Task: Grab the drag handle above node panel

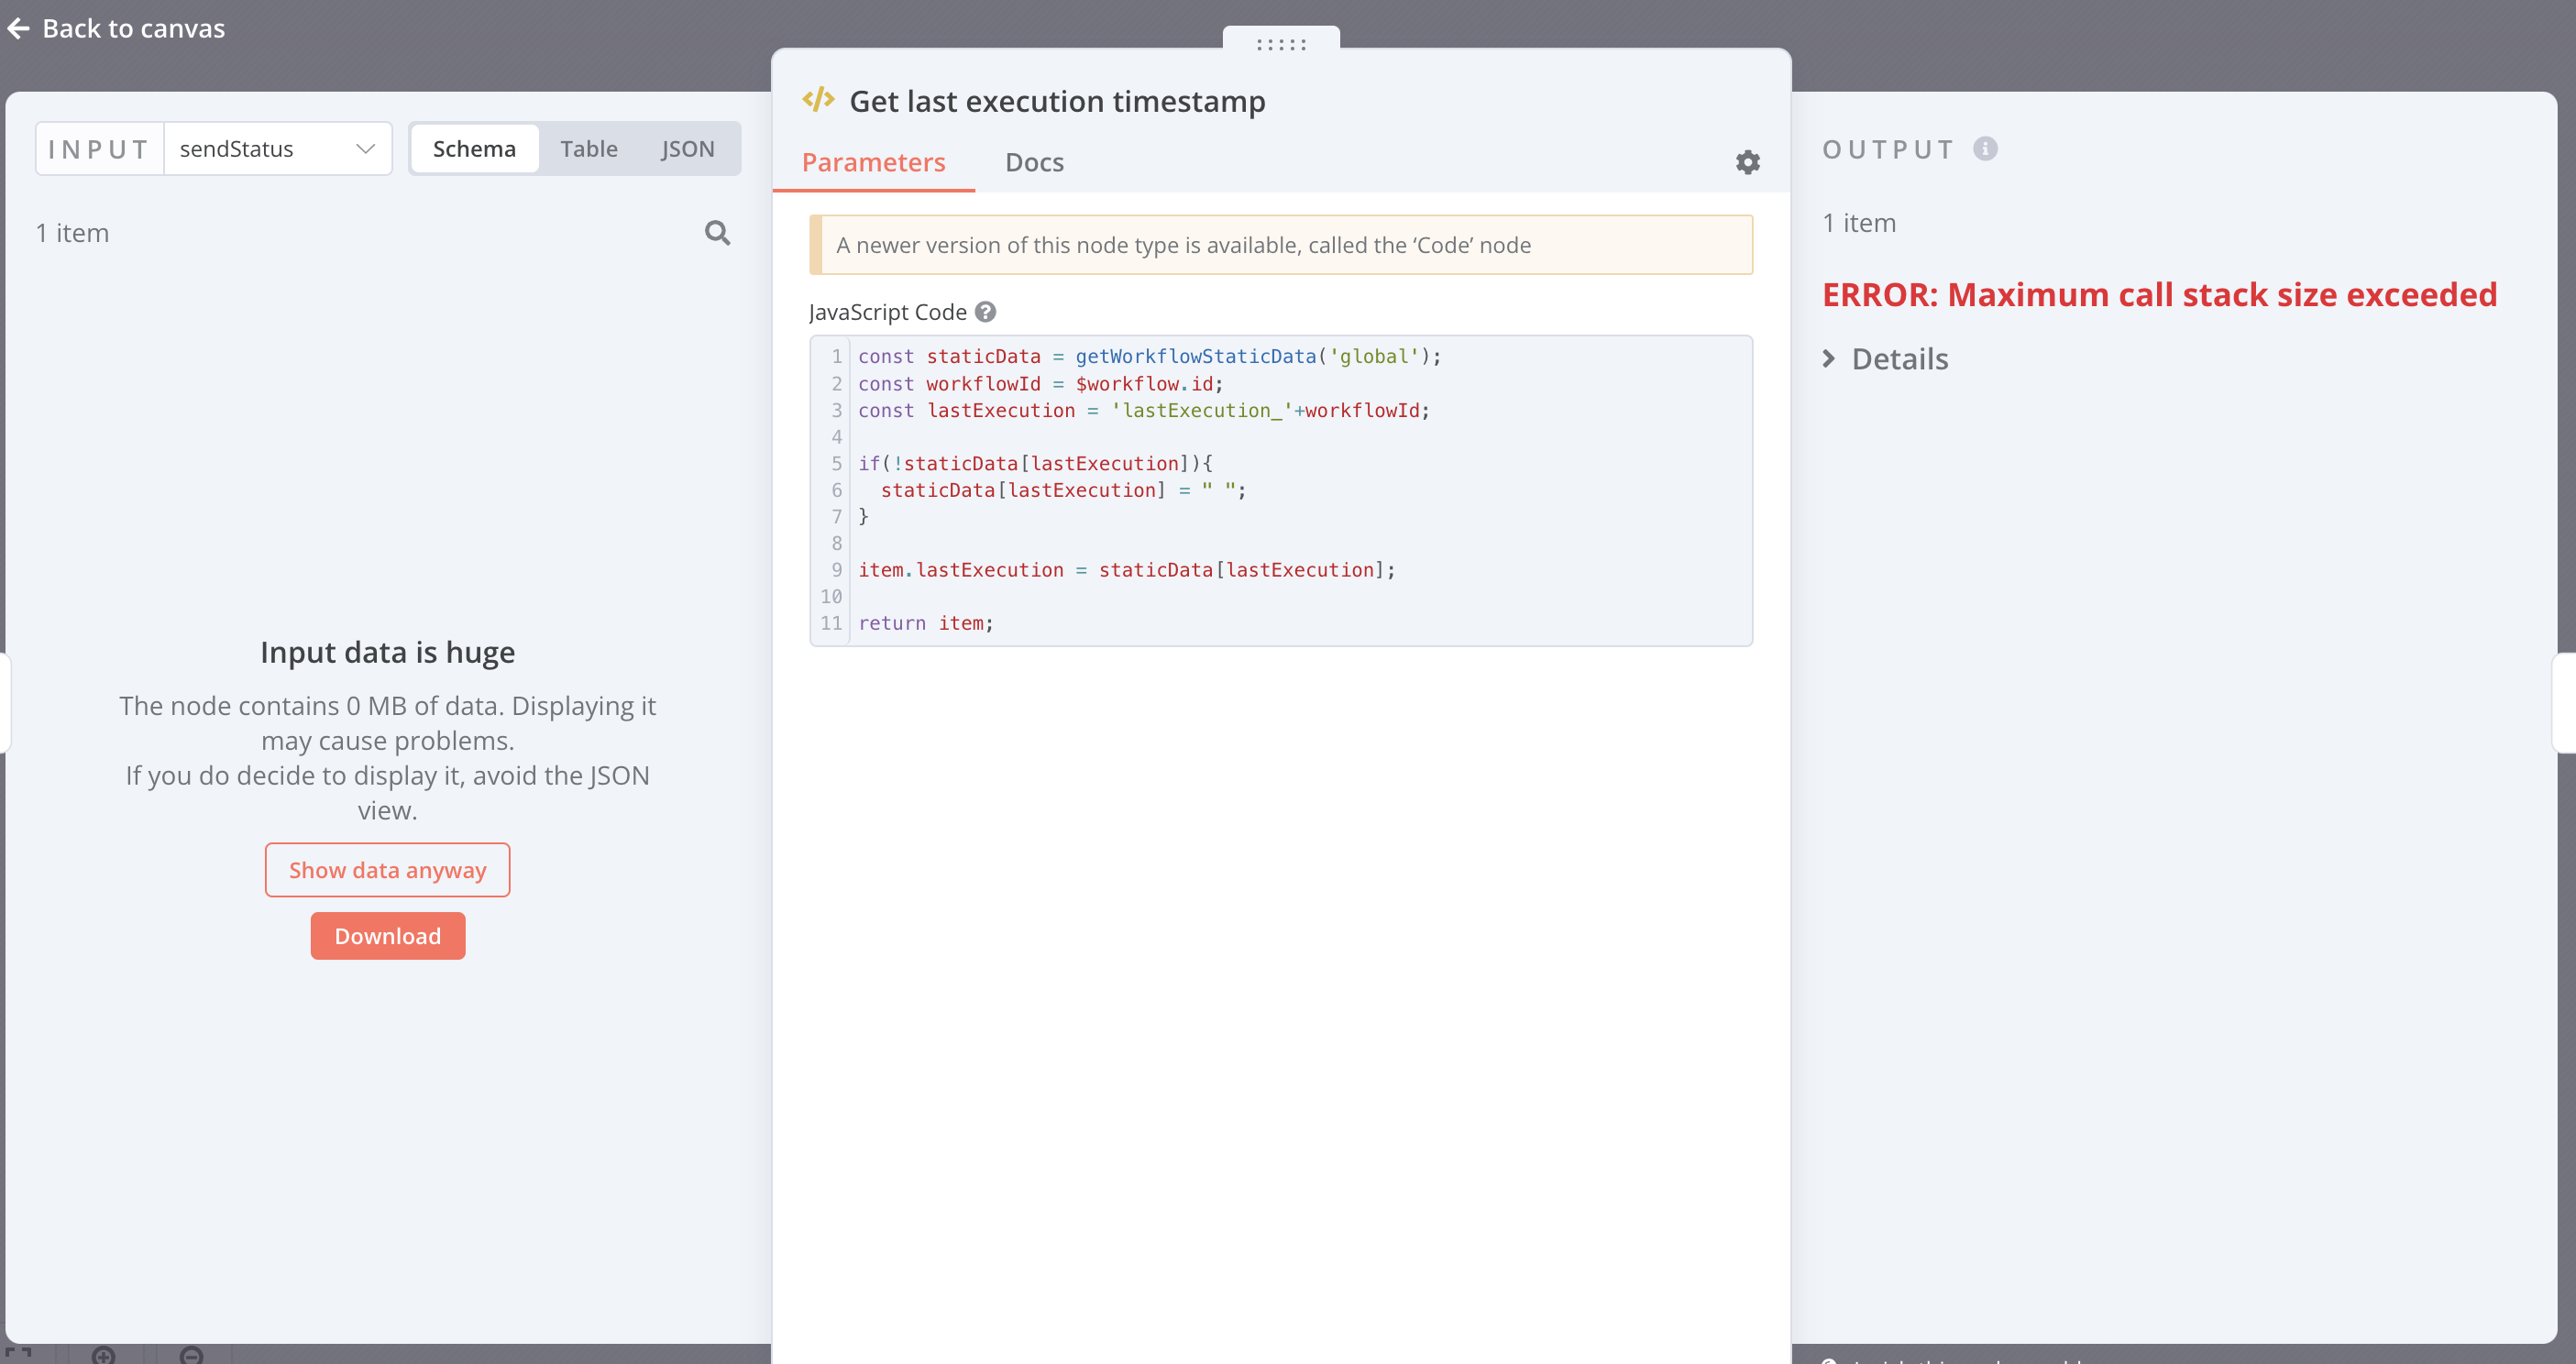Action: [1281, 44]
